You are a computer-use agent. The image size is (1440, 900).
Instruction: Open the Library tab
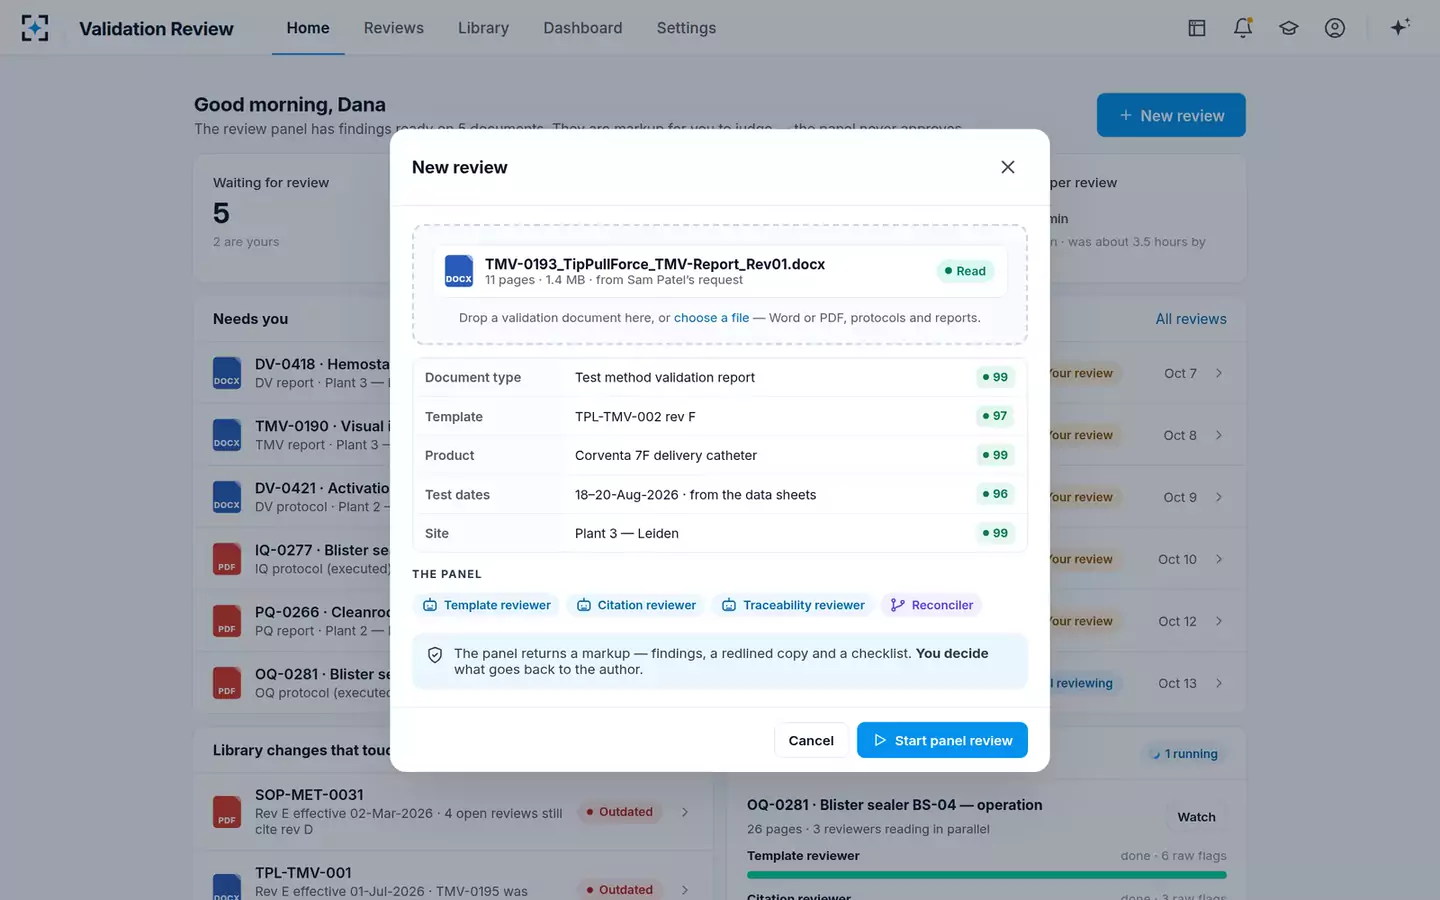(x=484, y=28)
